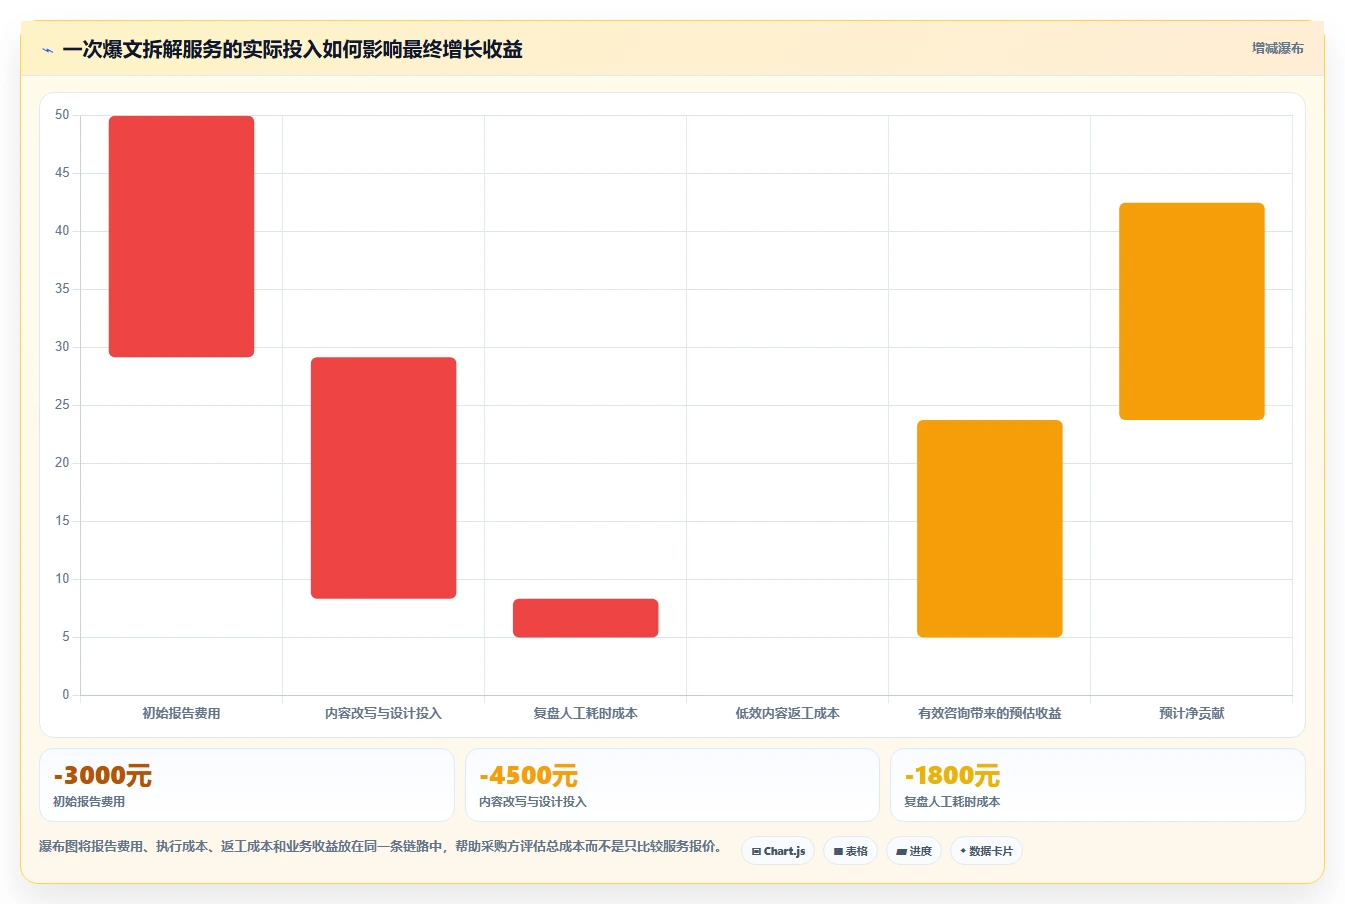
Task: Open the -3000元 初始报告费用 card
Action: coord(247,785)
